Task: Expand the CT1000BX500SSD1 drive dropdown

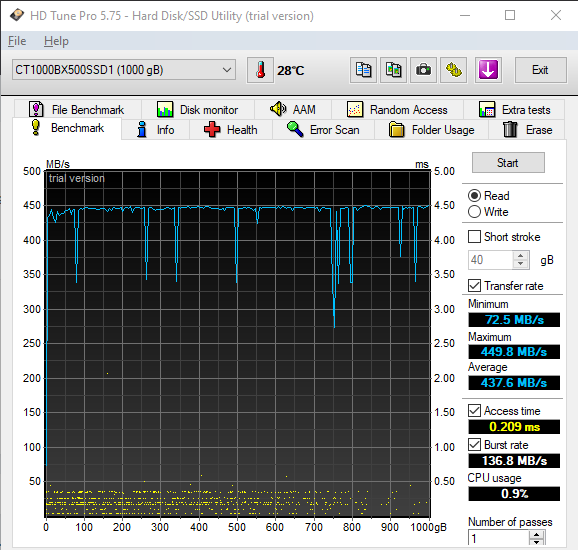Action: point(124,70)
